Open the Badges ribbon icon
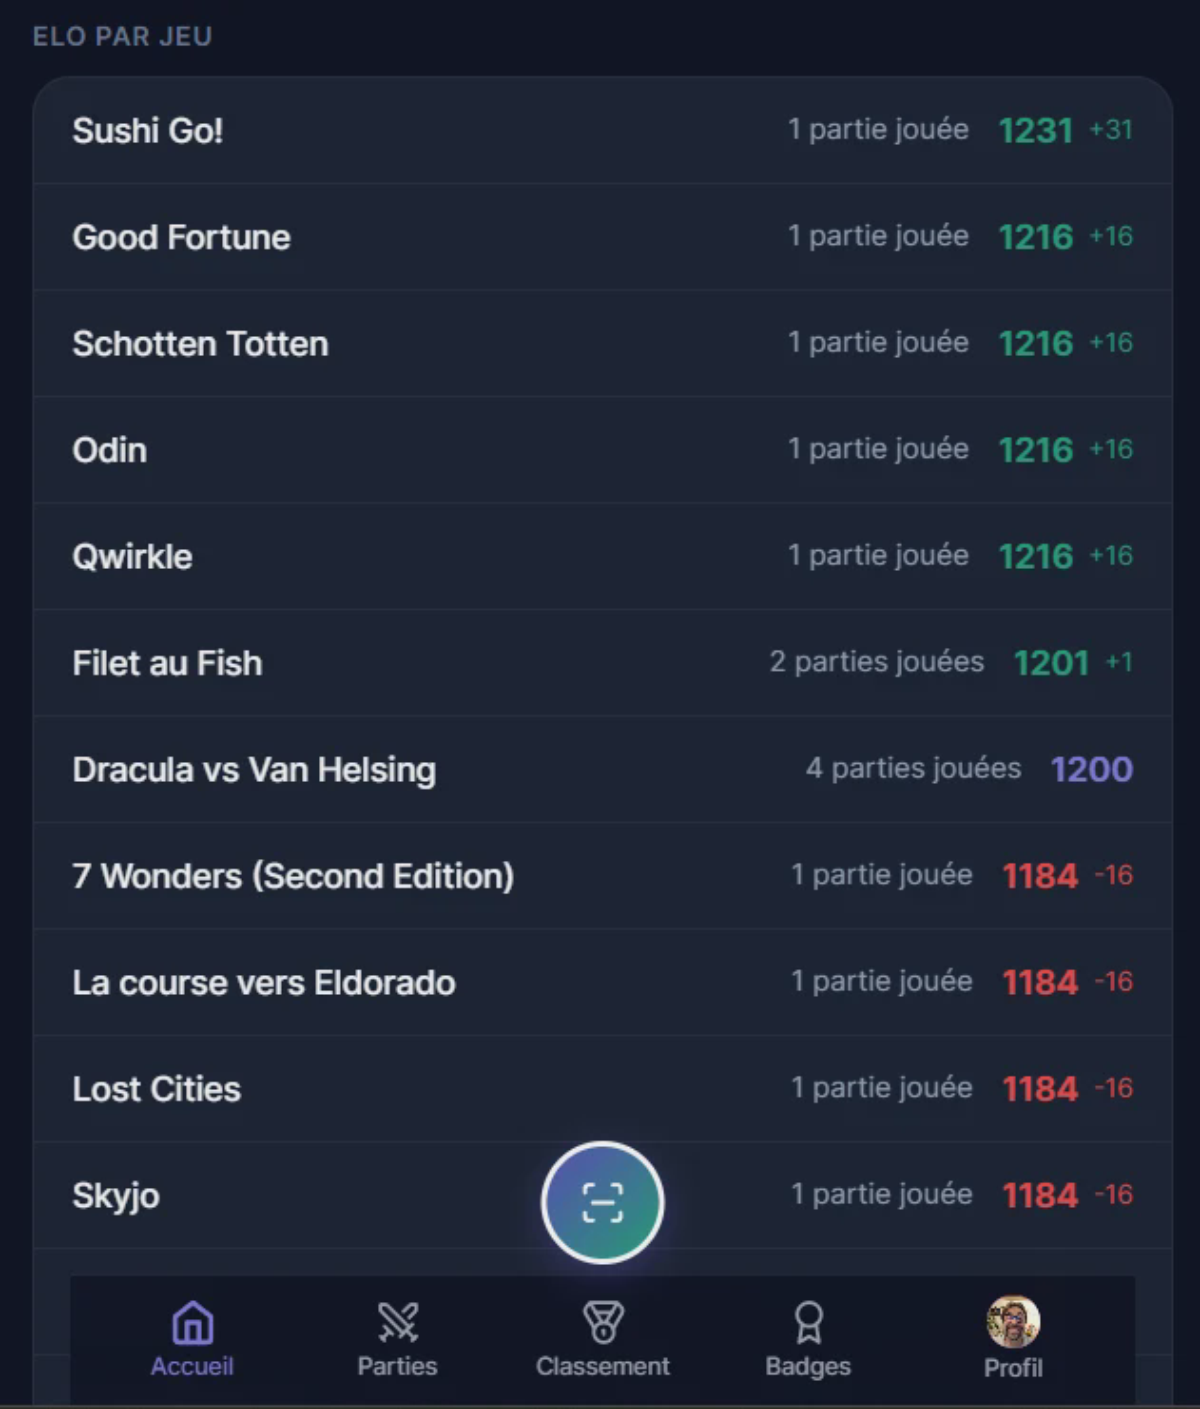Screen dimensions: 1200x1409 pos(808,1322)
